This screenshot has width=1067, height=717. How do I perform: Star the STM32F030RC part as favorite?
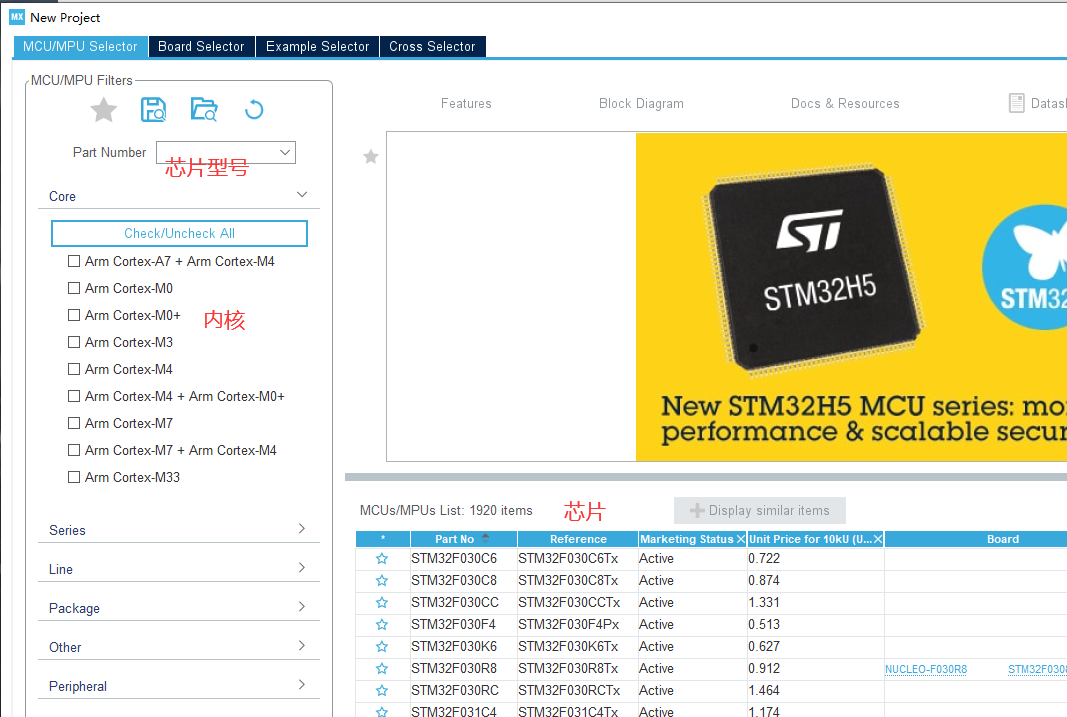click(381, 690)
